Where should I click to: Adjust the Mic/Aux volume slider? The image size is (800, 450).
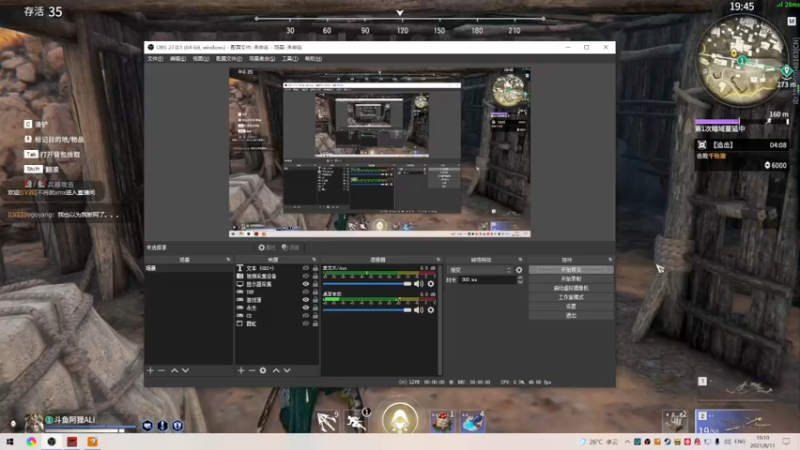[367, 284]
